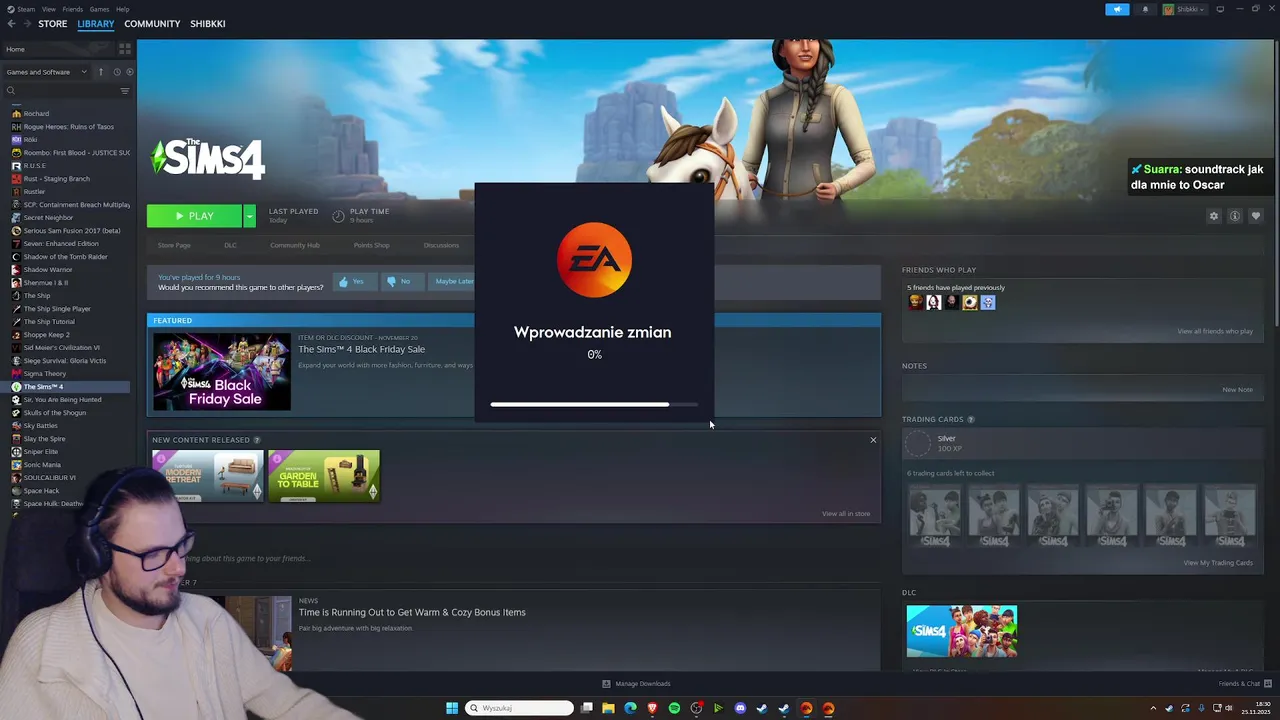
Task: Go back with the left arrow
Action: [11, 23]
